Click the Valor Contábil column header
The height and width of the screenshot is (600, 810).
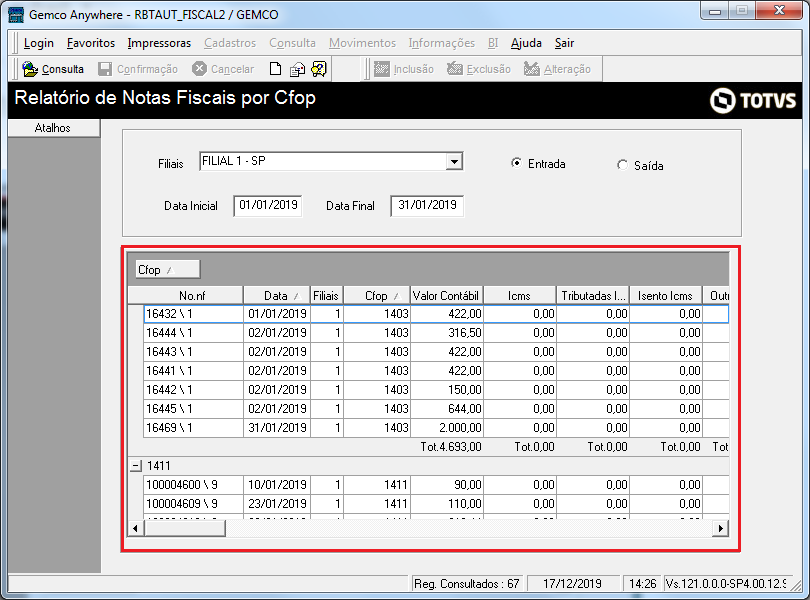pos(446,296)
